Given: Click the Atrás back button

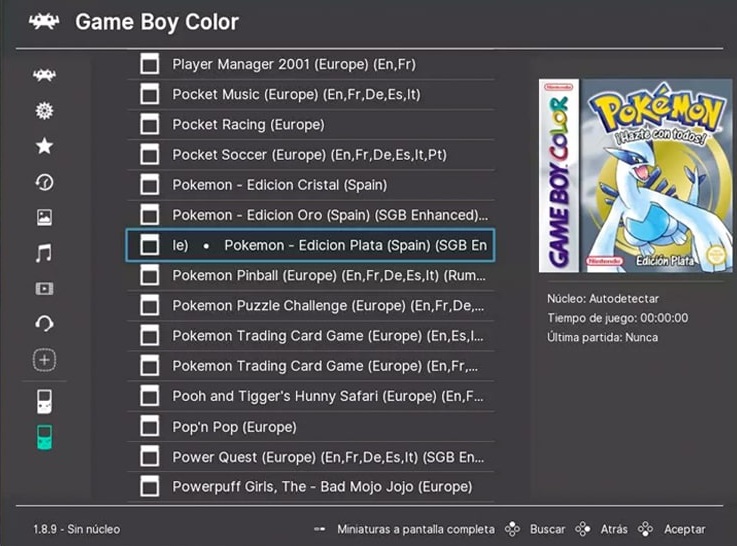Looking at the screenshot, I should point(614,529).
